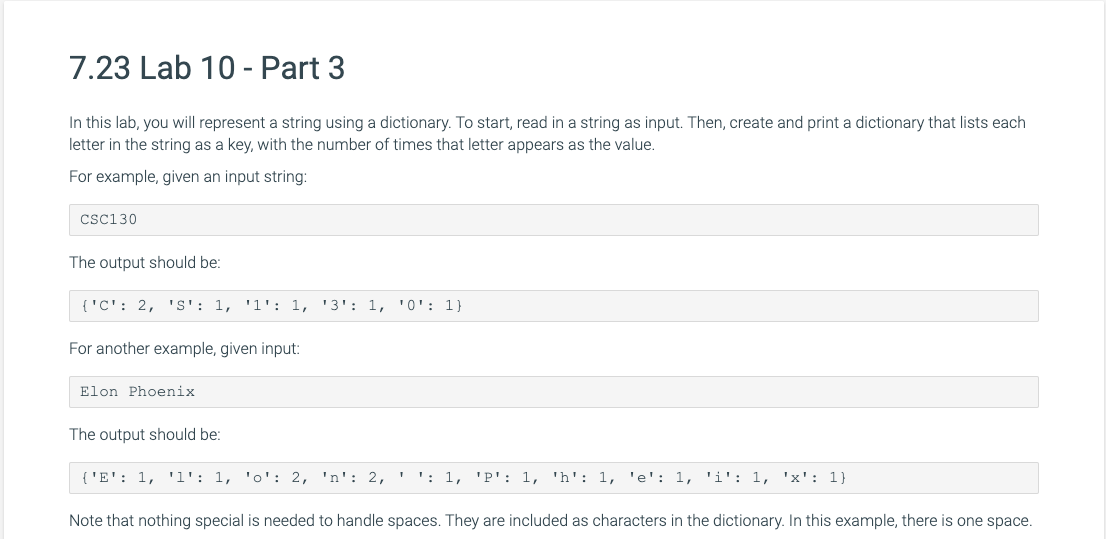The width and height of the screenshot is (1106, 539).
Task: Click the CSC130 example input box
Action: pos(554,219)
